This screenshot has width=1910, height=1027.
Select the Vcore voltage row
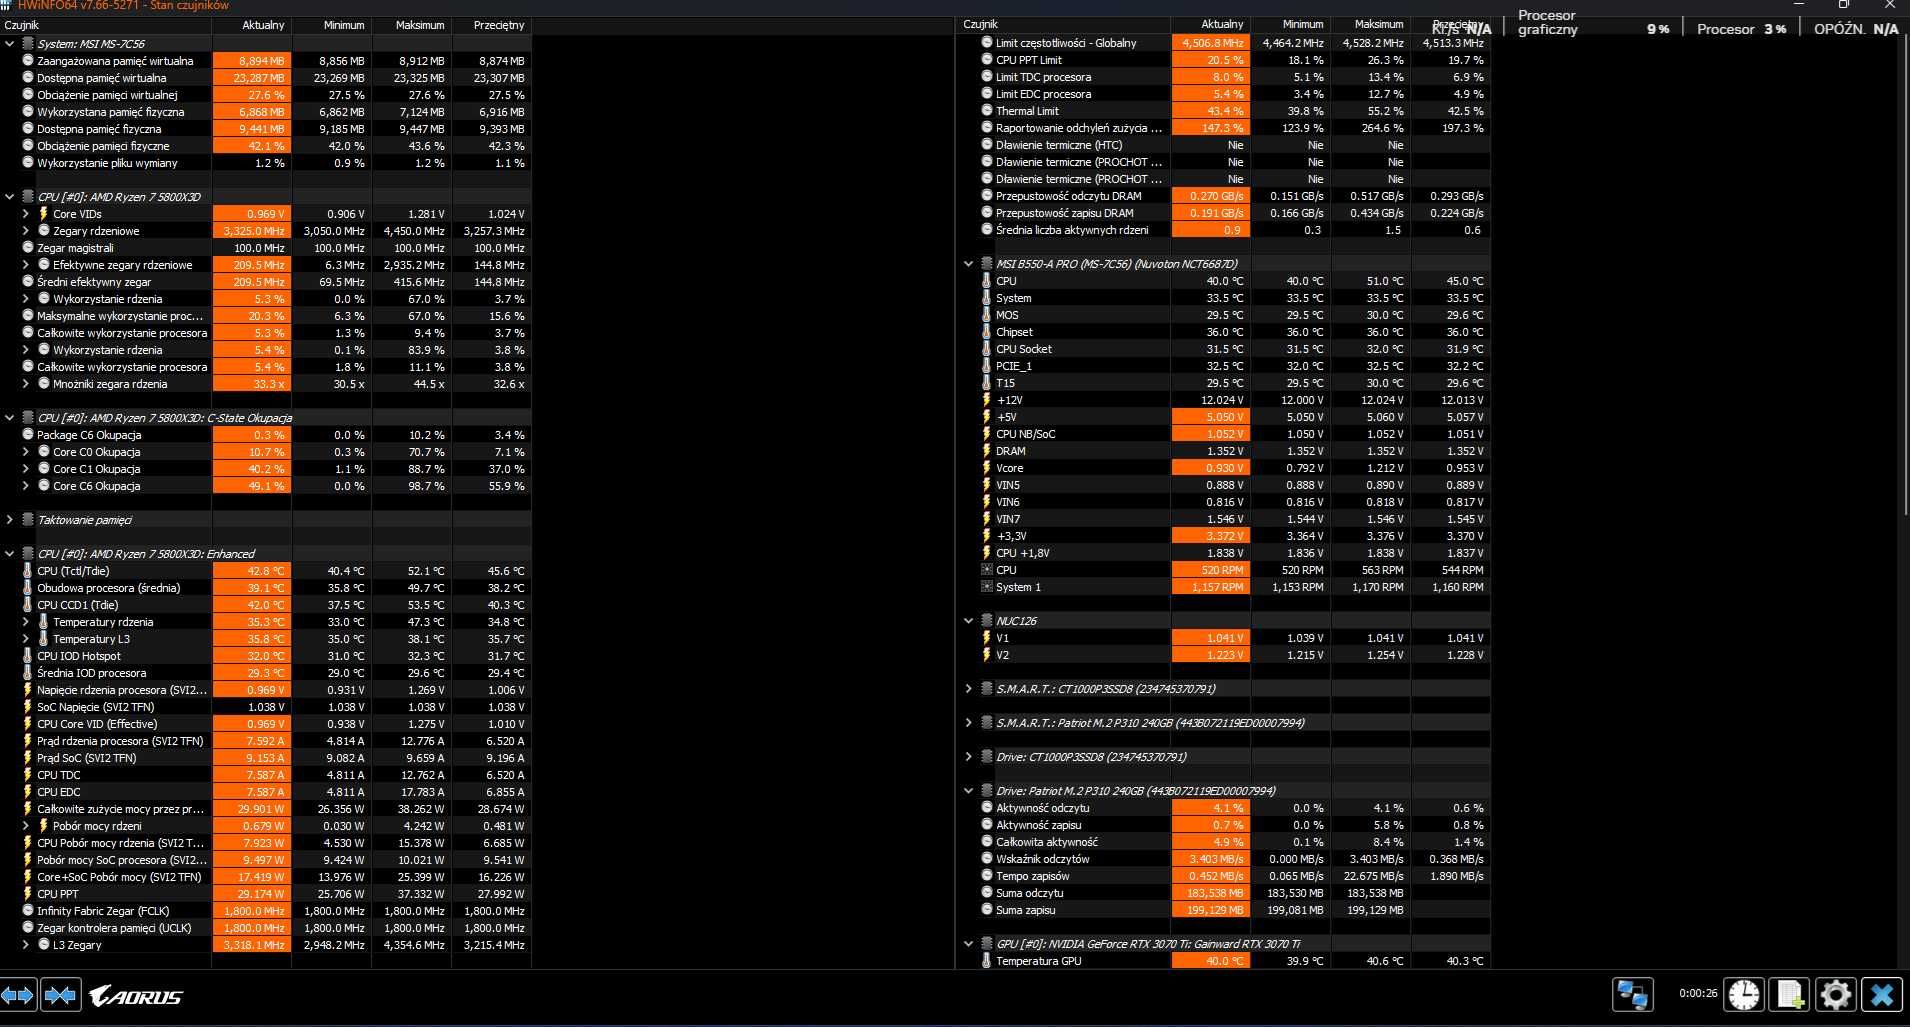tap(1225, 468)
